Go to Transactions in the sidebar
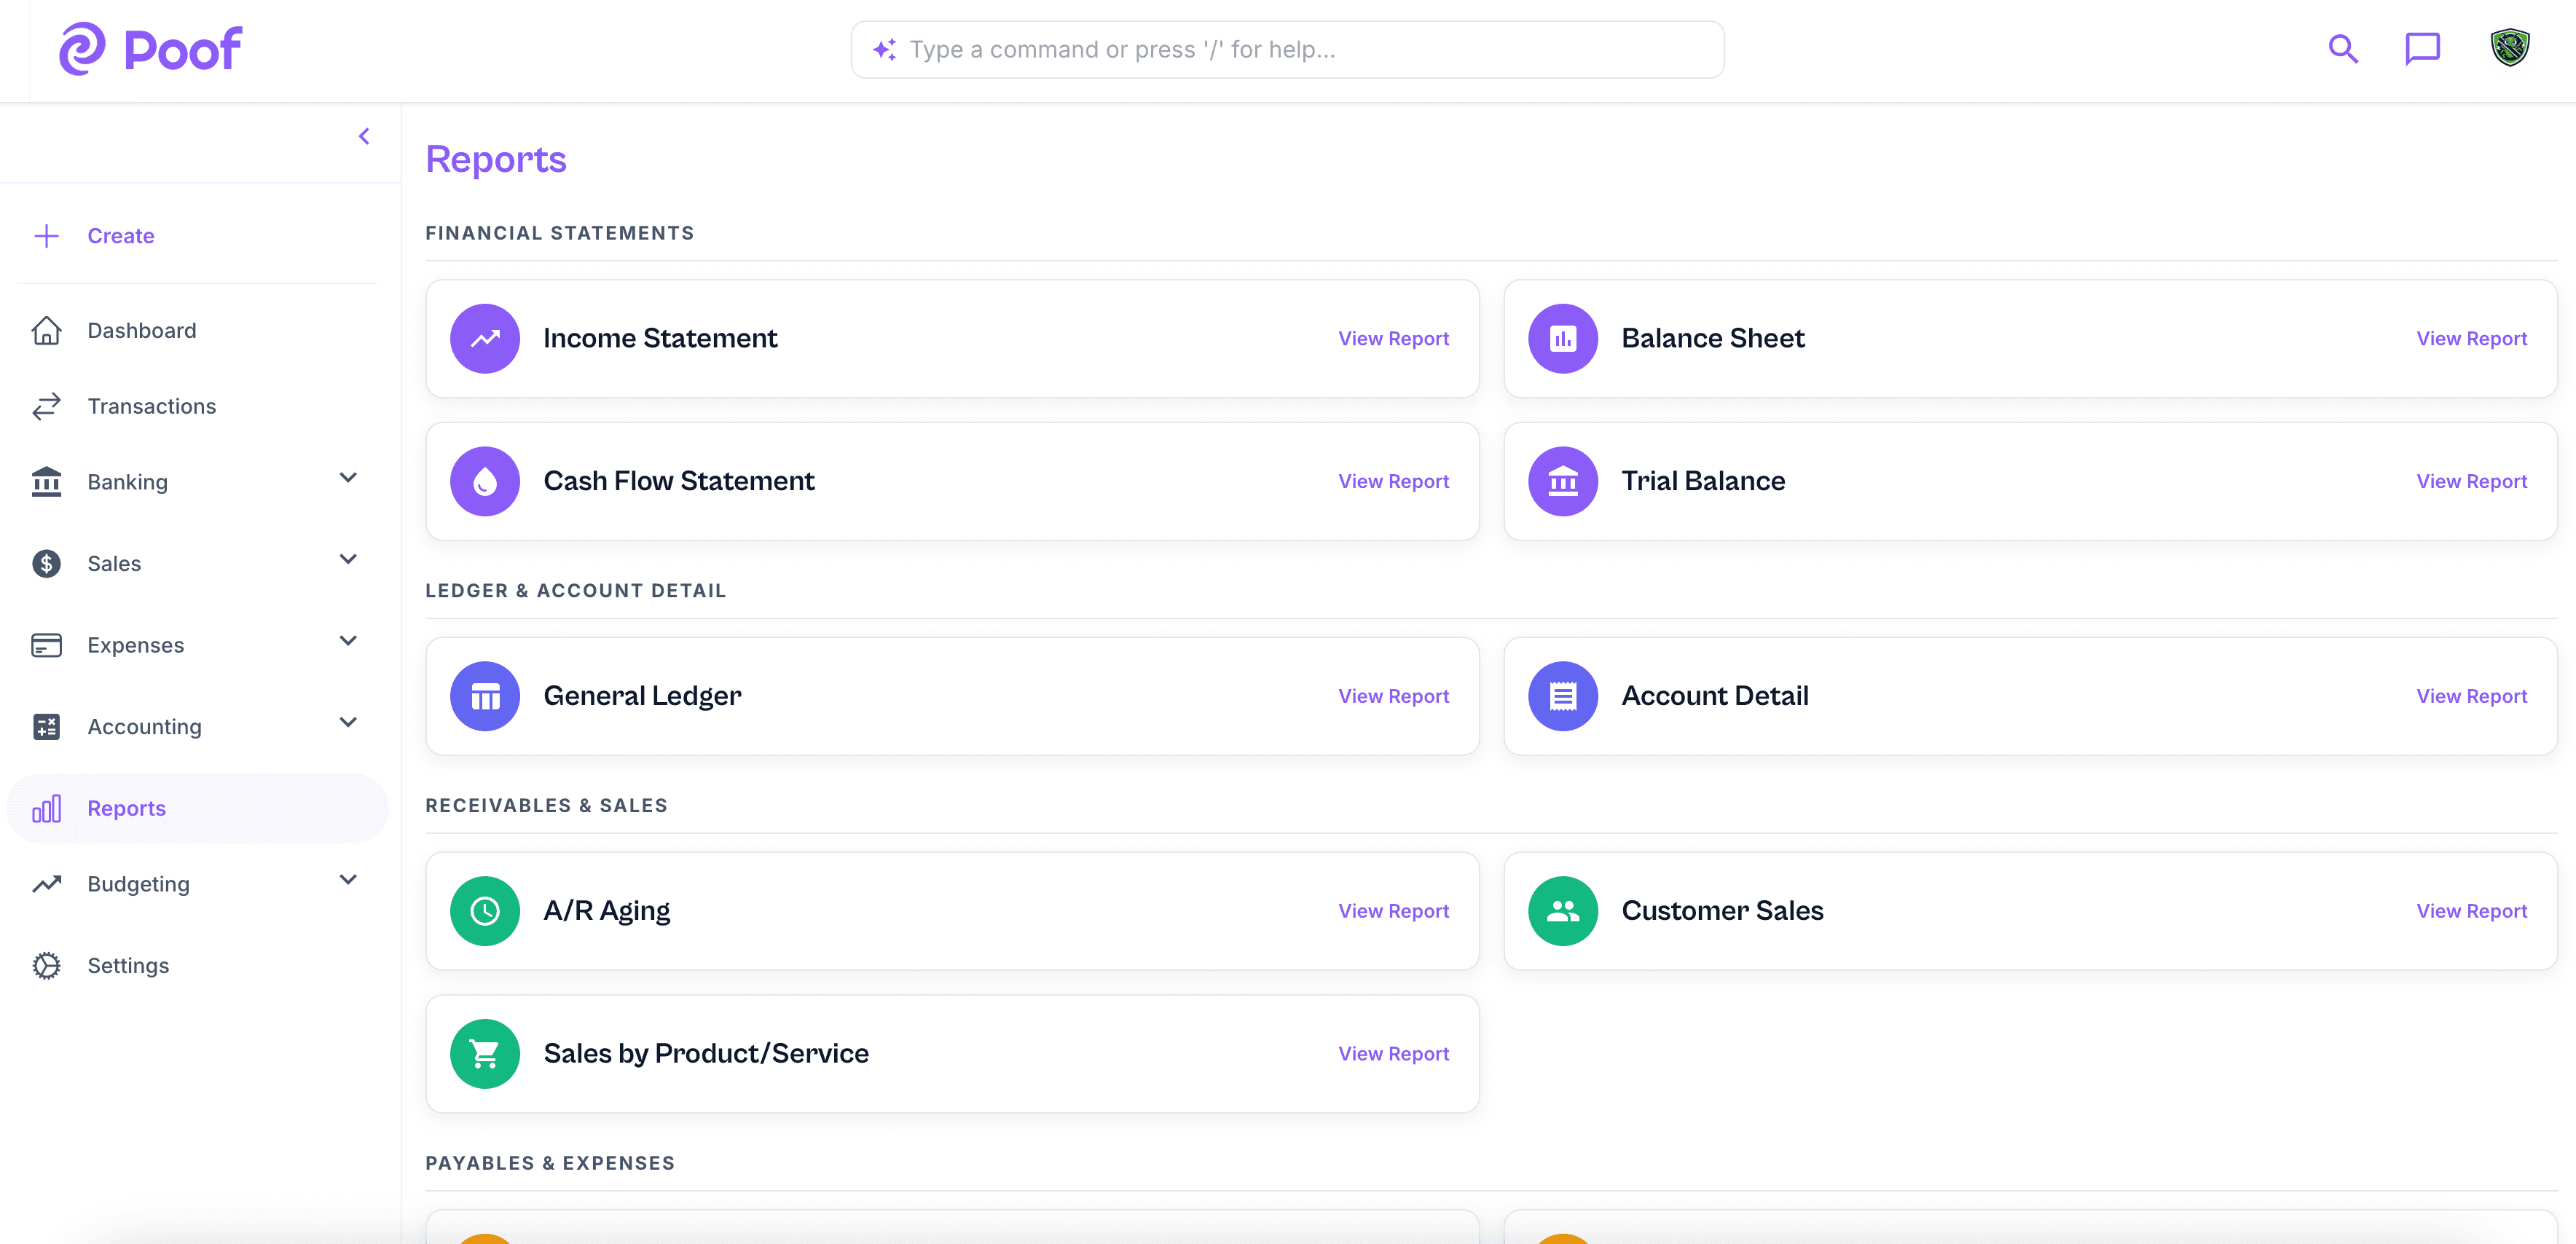Viewport: 2576px width, 1244px height. 151,406
